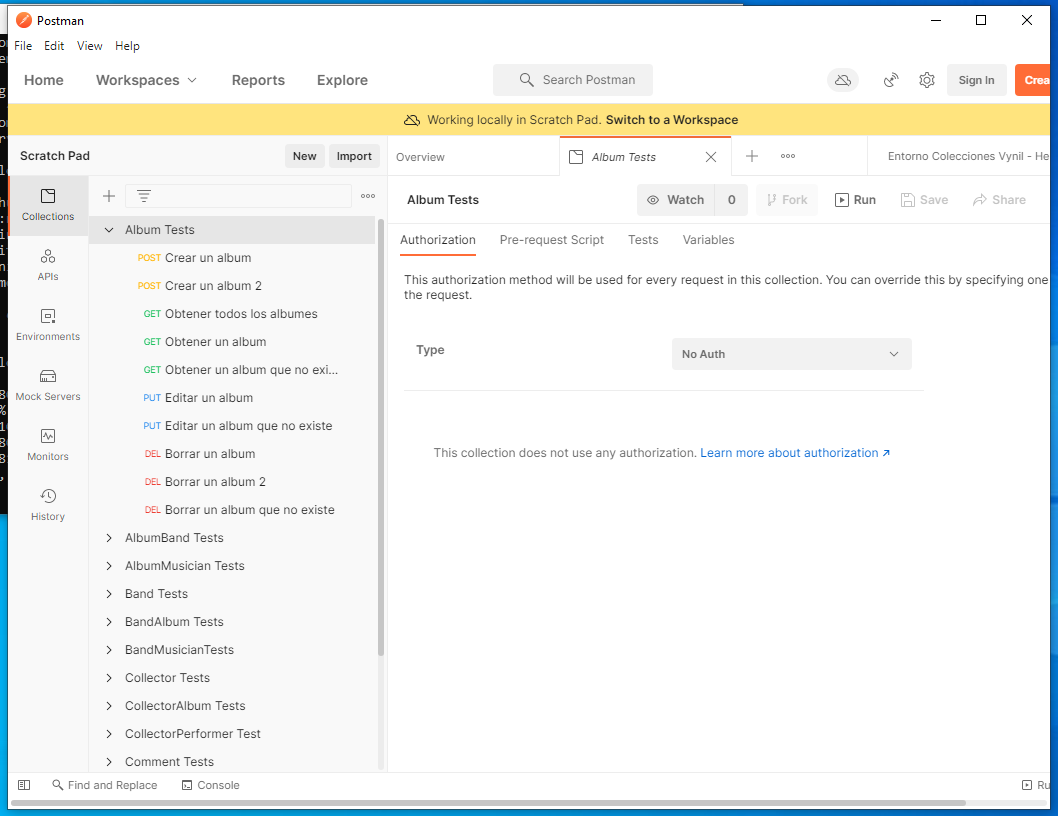
Task: Click the Sign In button
Action: 976,80
